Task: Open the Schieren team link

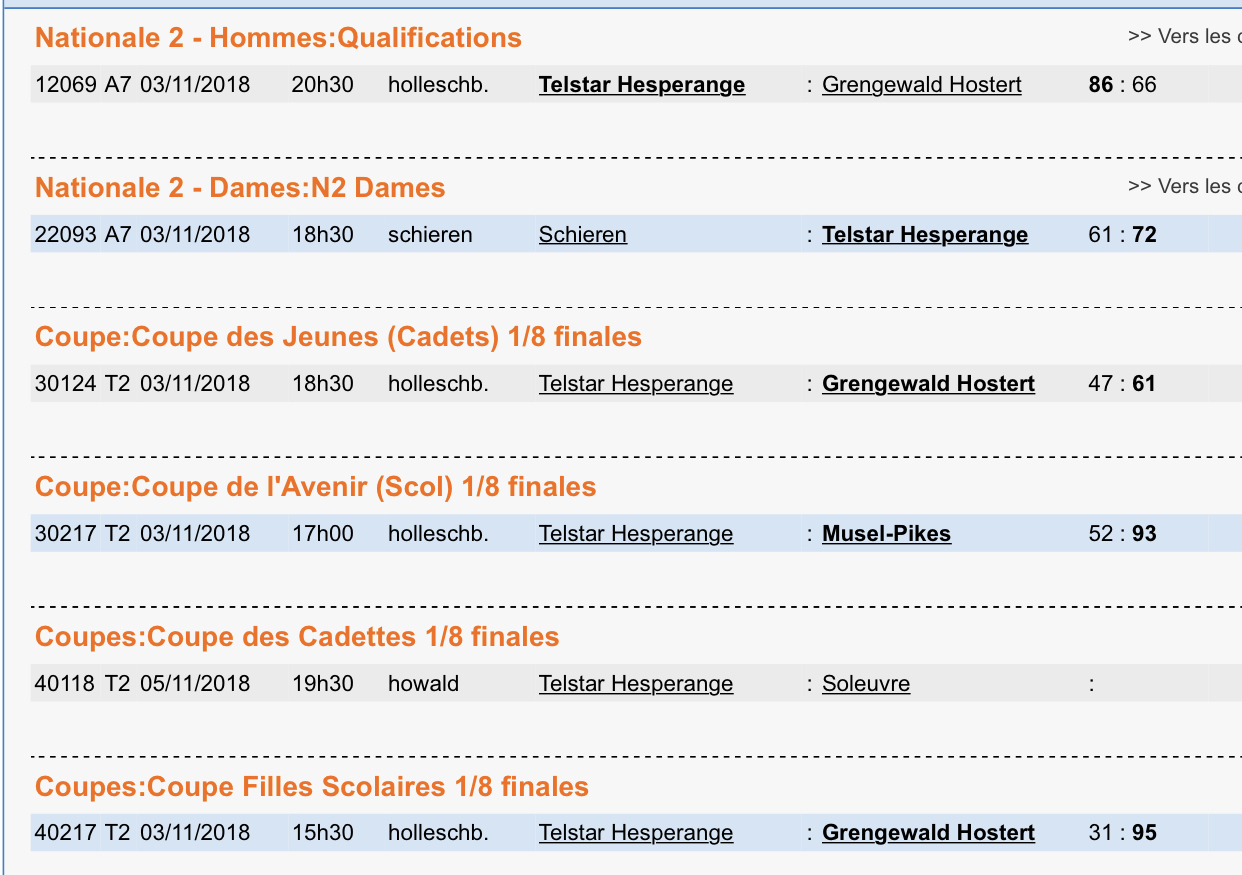Action: (582, 234)
